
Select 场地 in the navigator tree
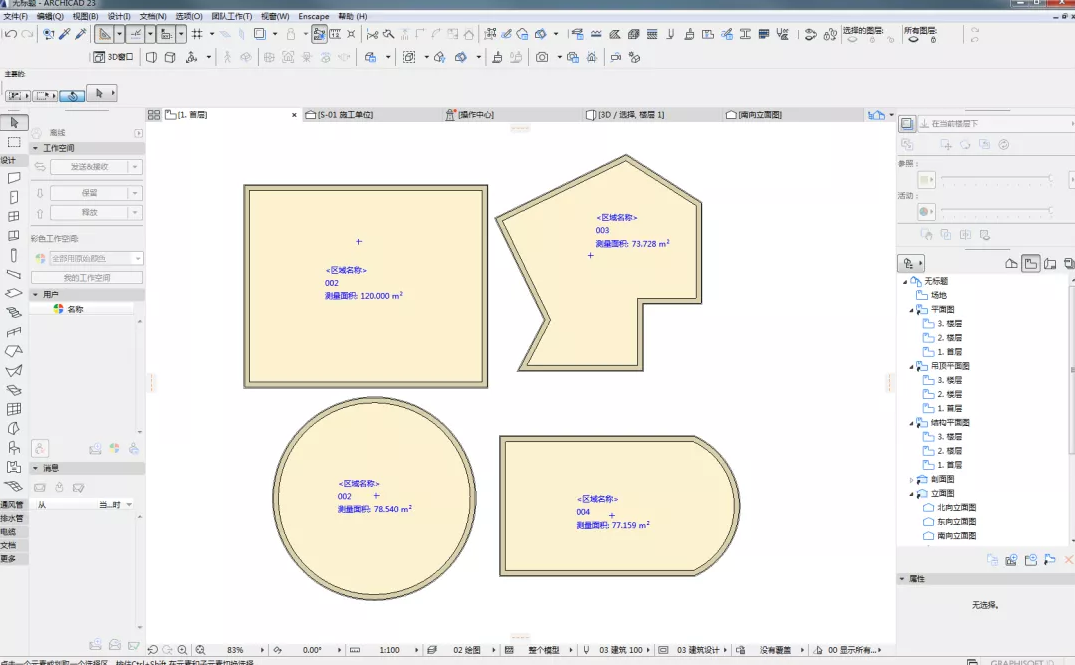939,295
